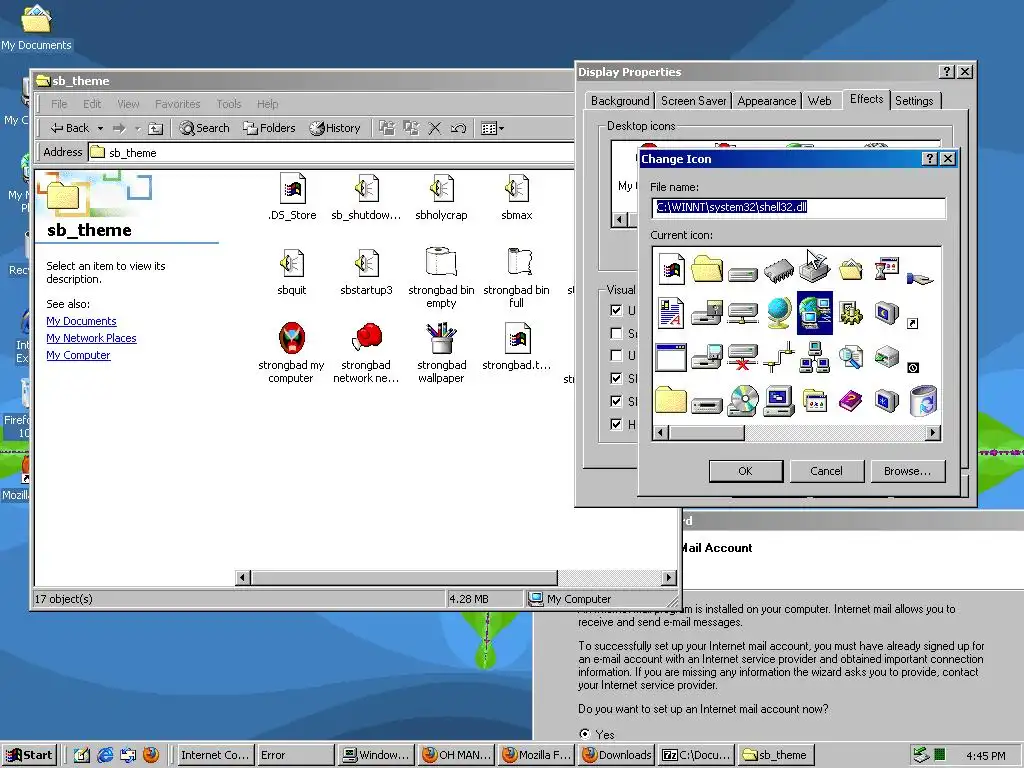Select the strongbad bin empty file
This screenshot has width=1024, height=768.
[441, 278]
